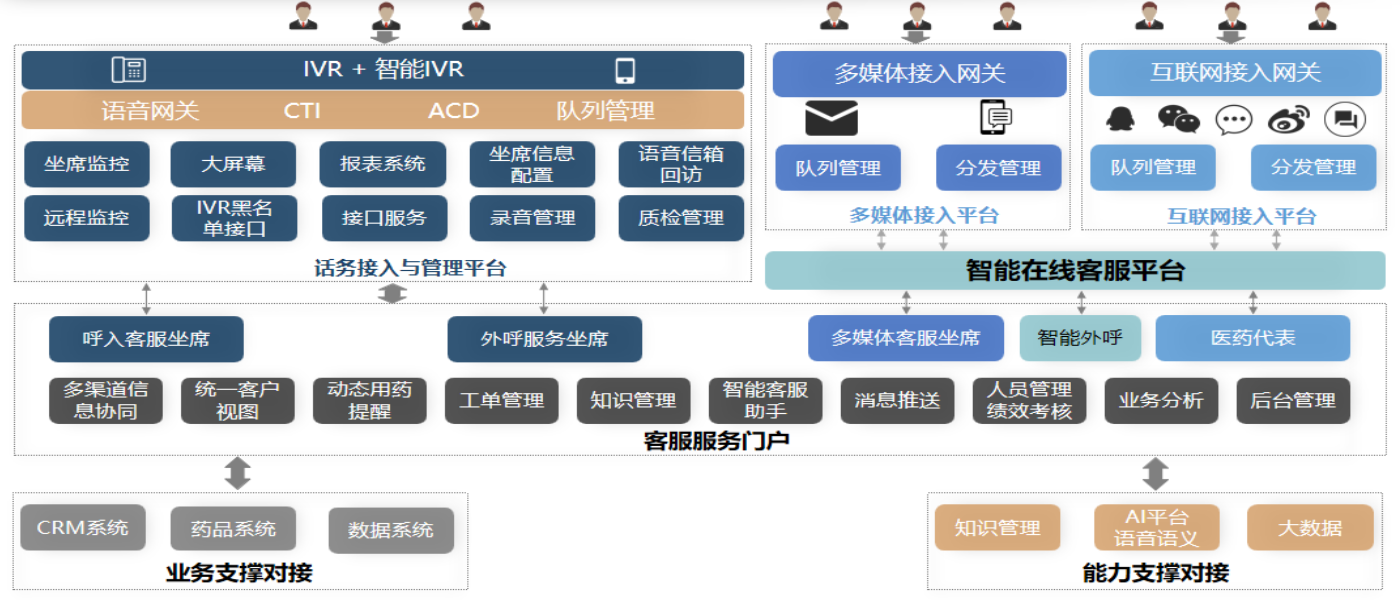The height and width of the screenshot is (600, 1400).
Task: Select the 坐席监控 box
Action: [87, 164]
